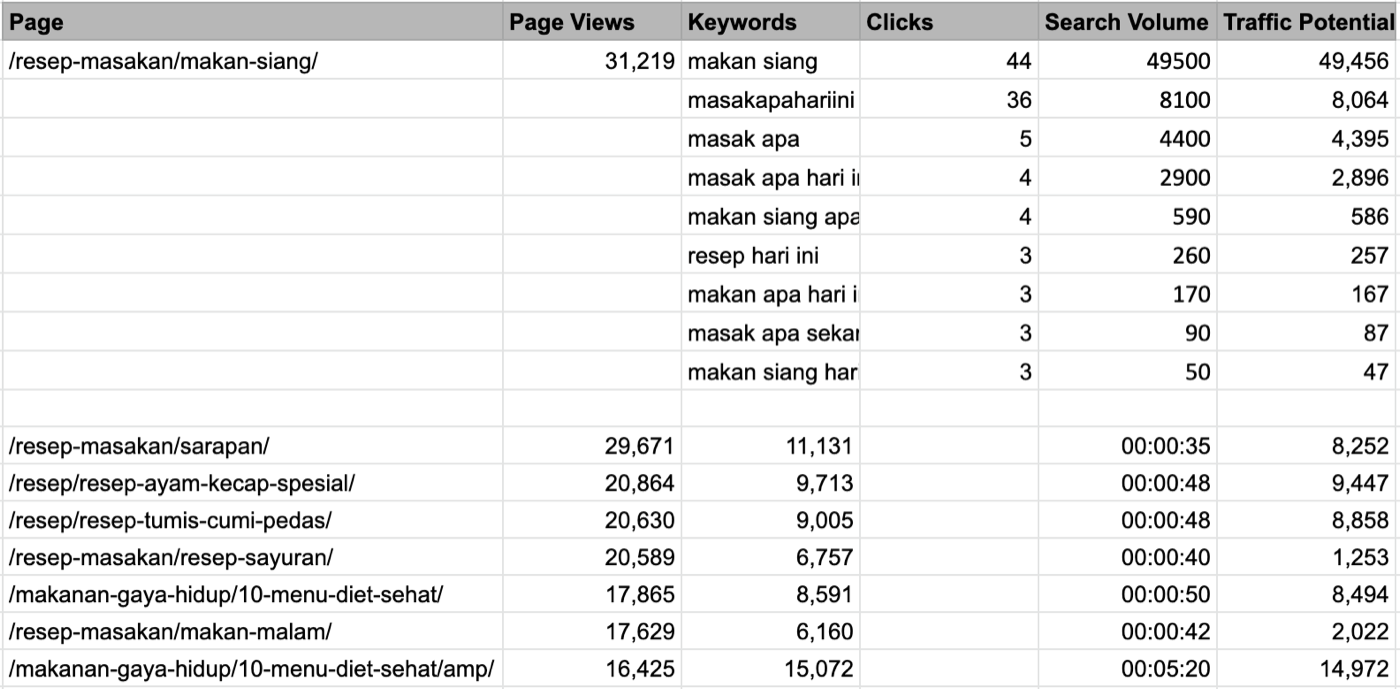
Task: Click keywords cell 9,005
Action: [x=770, y=520]
